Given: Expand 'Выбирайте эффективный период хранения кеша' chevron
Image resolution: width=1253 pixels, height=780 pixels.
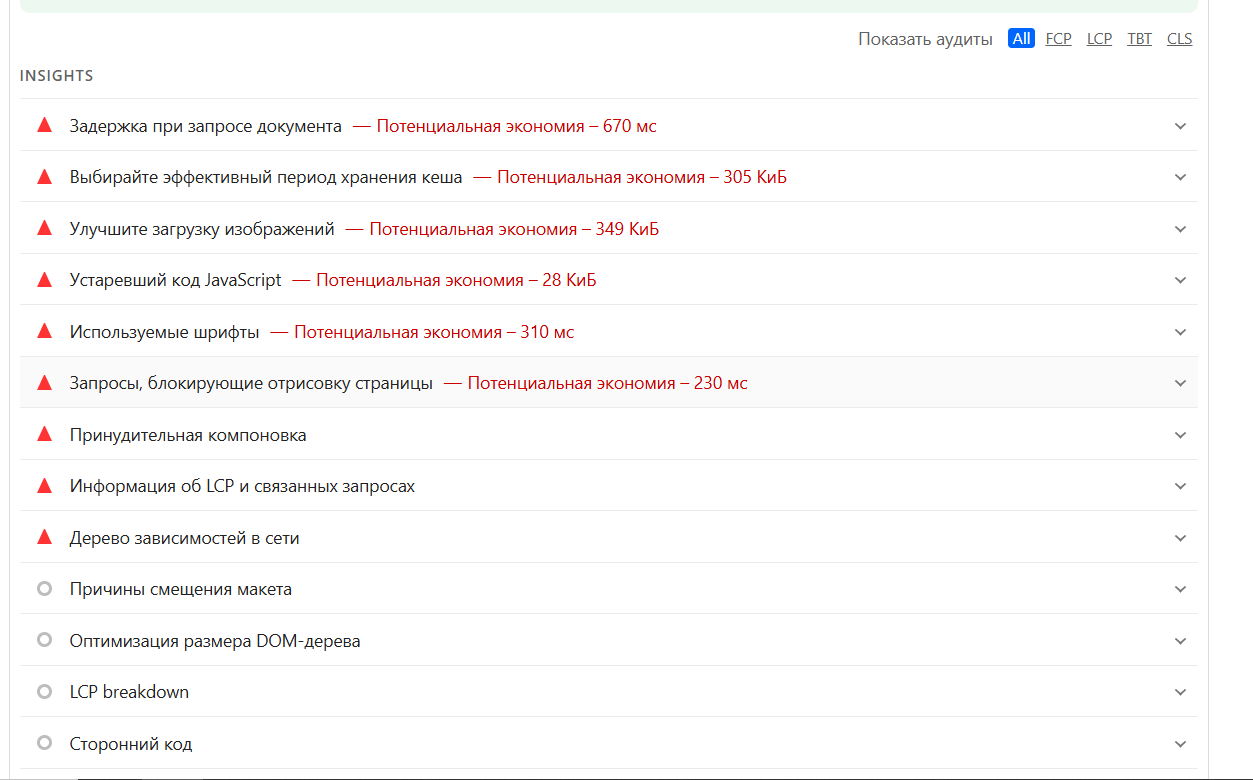Looking at the screenshot, I should tap(1180, 178).
